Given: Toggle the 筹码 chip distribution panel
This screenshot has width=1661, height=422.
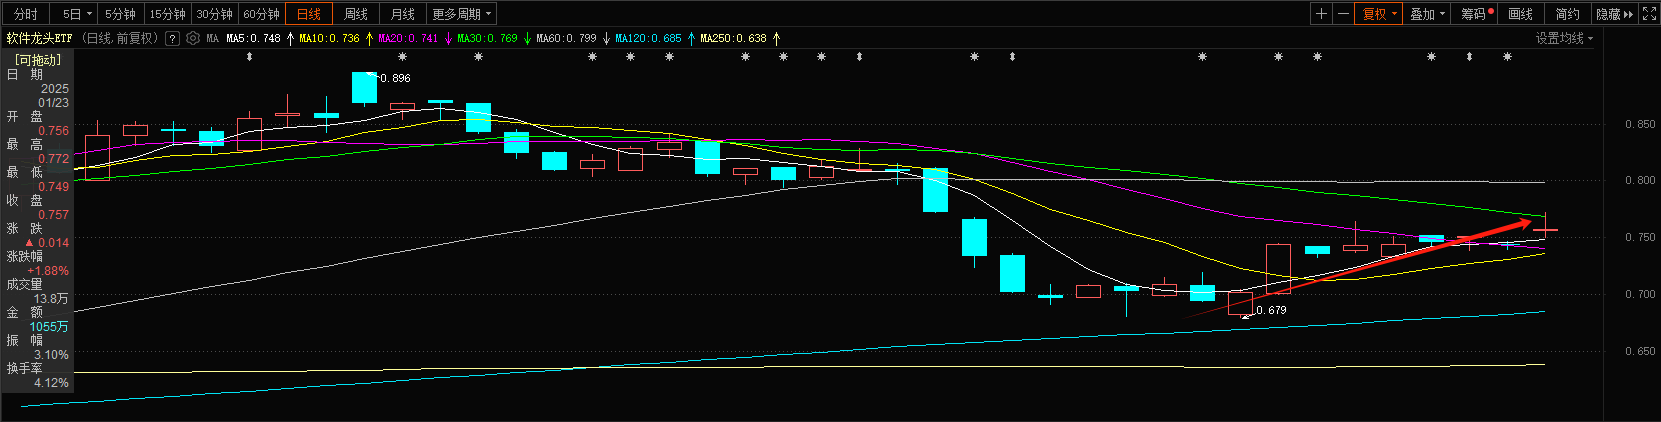Looking at the screenshot, I should tap(1476, 14).
